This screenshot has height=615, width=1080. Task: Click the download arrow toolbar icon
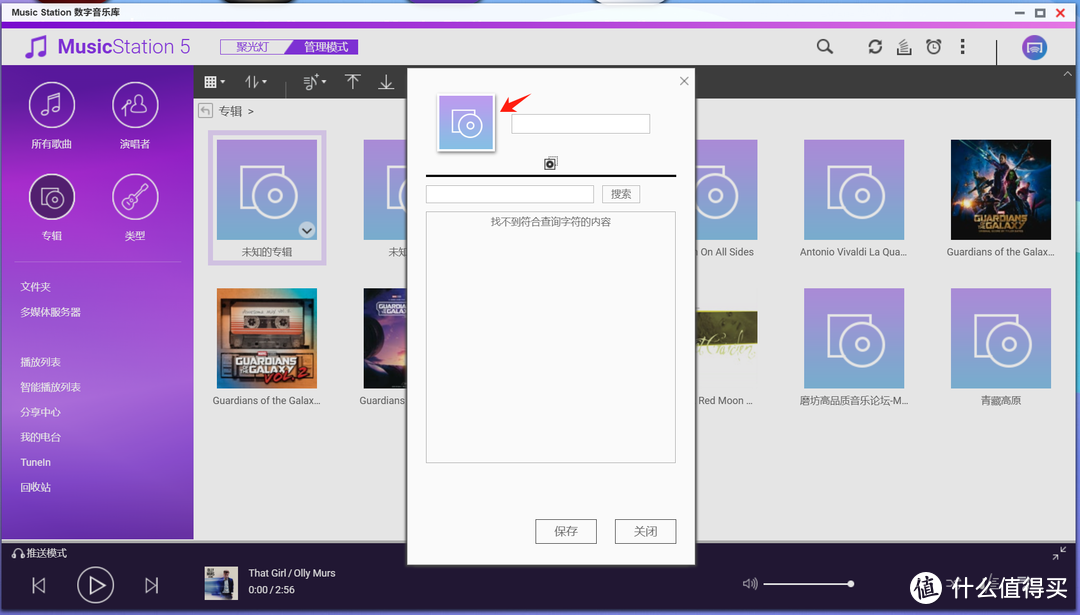tap(385, 82)
